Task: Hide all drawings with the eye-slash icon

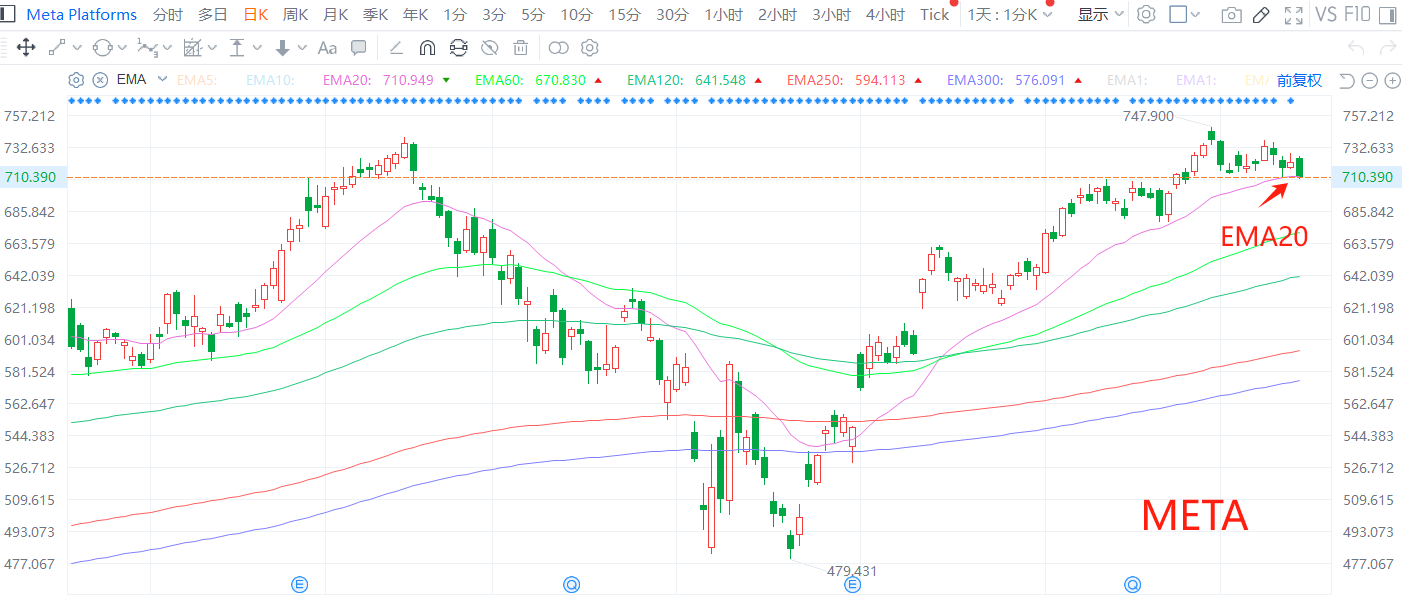Action: [x=489, y=48]
